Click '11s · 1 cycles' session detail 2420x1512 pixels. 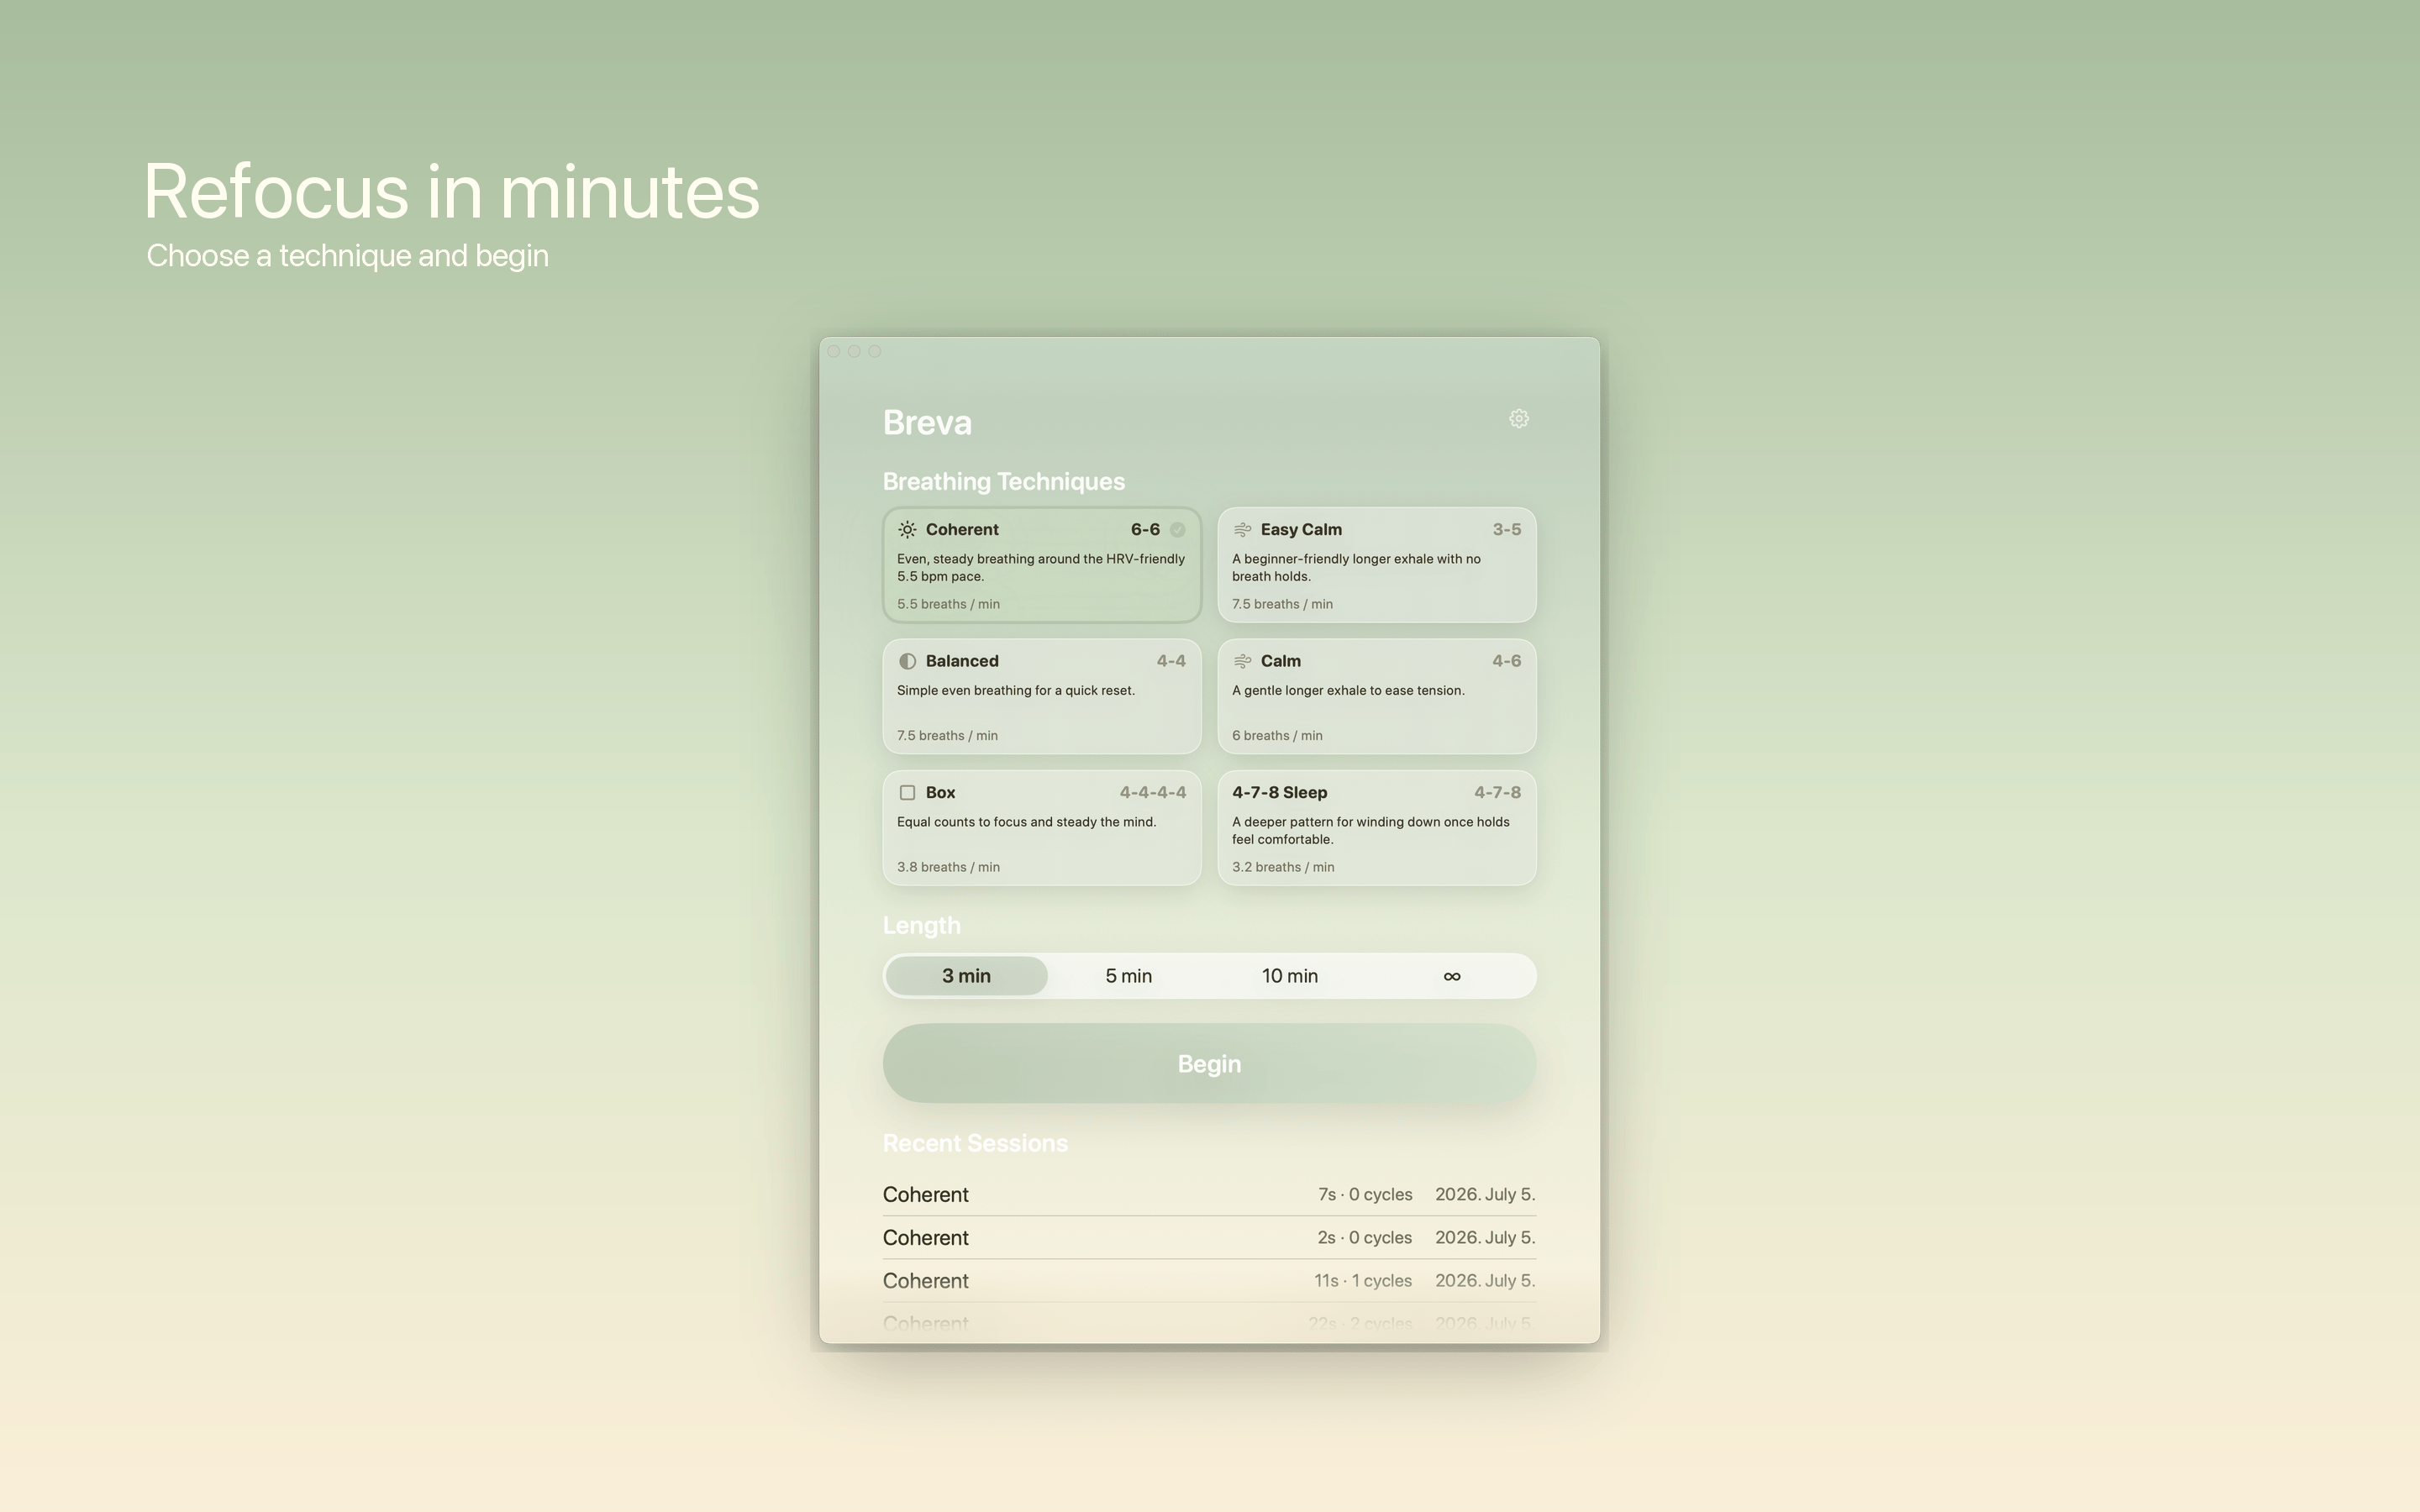pos(1363,1281)
